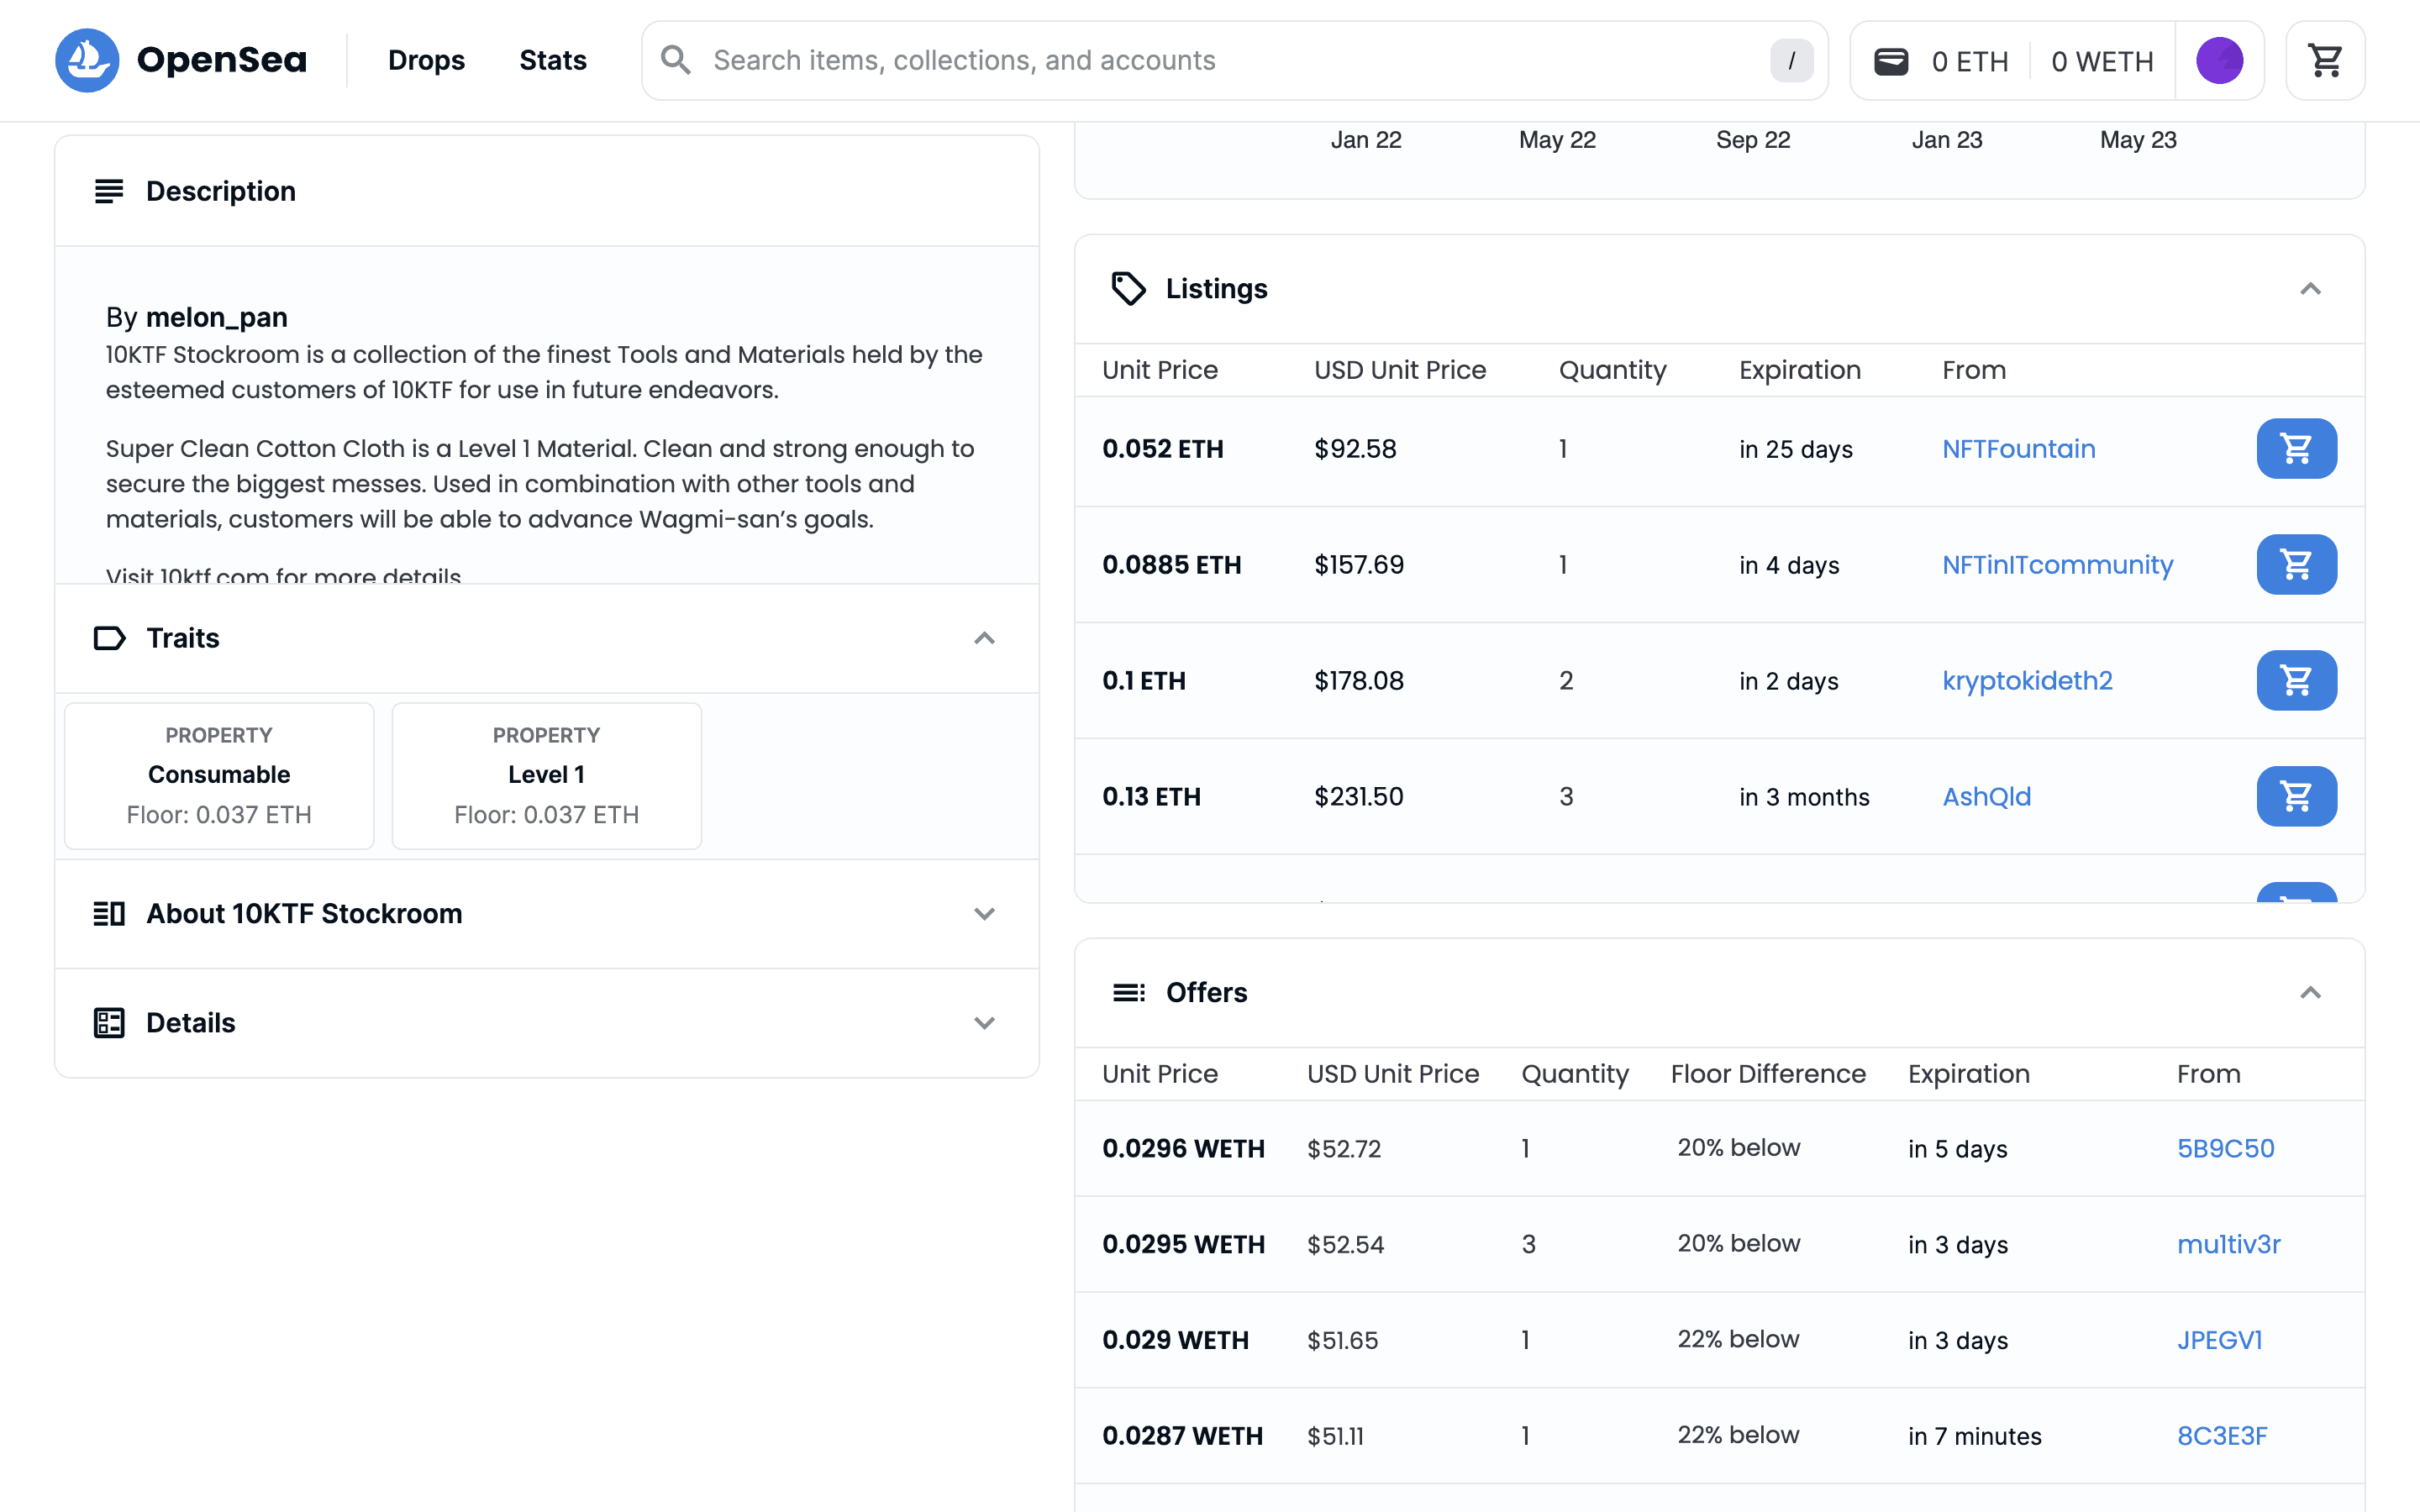The width and height of the screenshot is (2420, 1512).
Task: Collapse the Offers panel
Action: [2310, 993]
